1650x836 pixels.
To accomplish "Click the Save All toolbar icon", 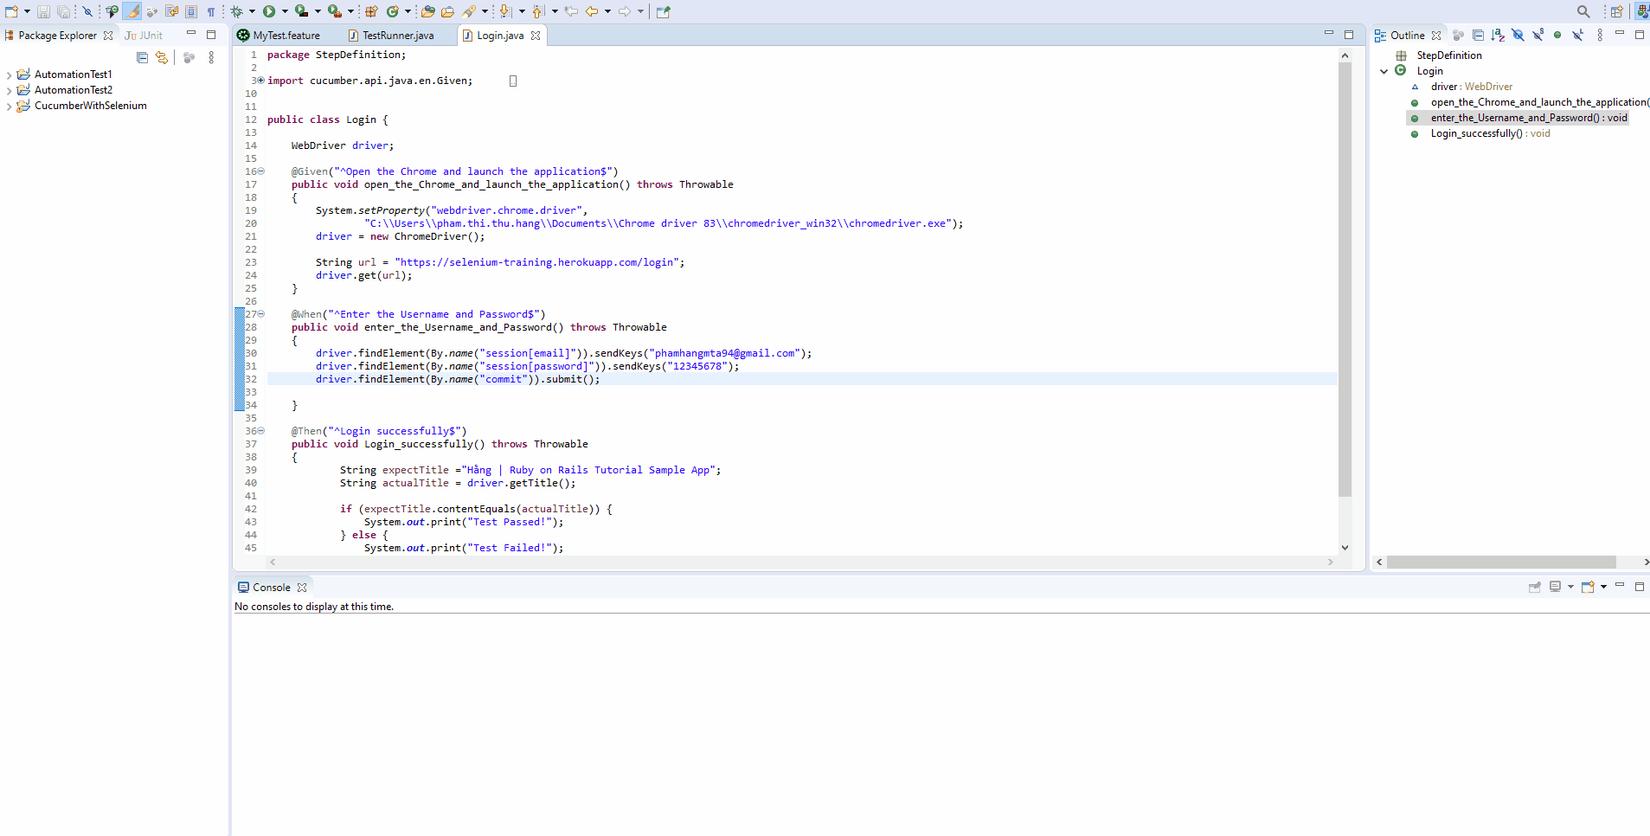I will coord(64,11).
